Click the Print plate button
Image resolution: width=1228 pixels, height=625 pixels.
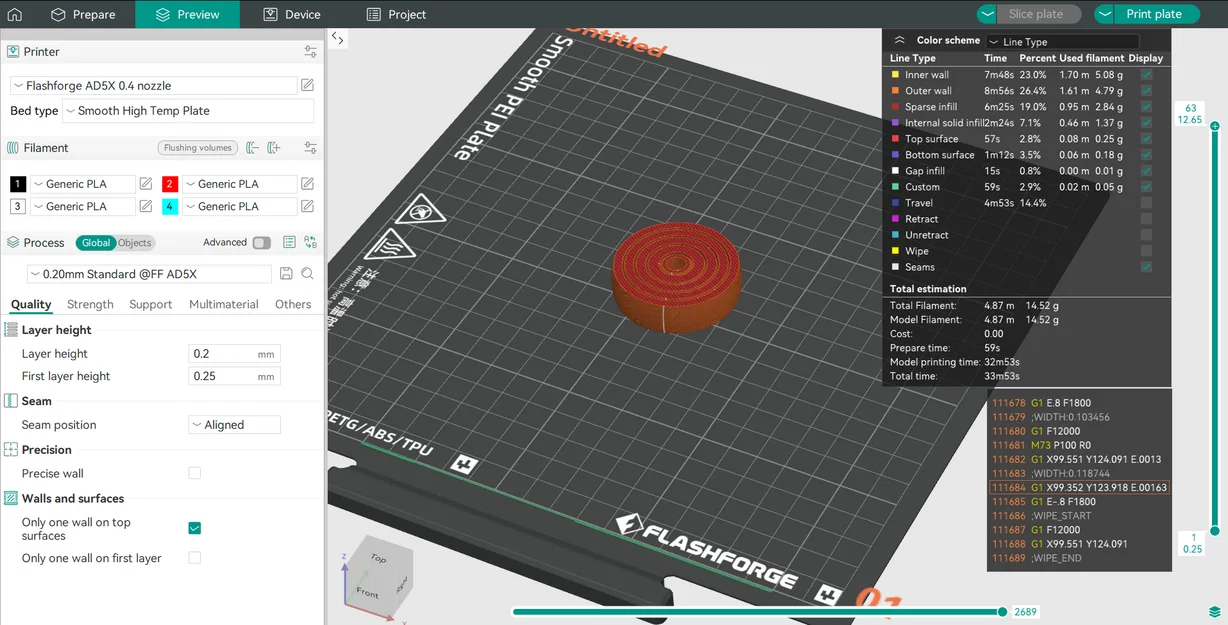click(x=1155, y=14)
